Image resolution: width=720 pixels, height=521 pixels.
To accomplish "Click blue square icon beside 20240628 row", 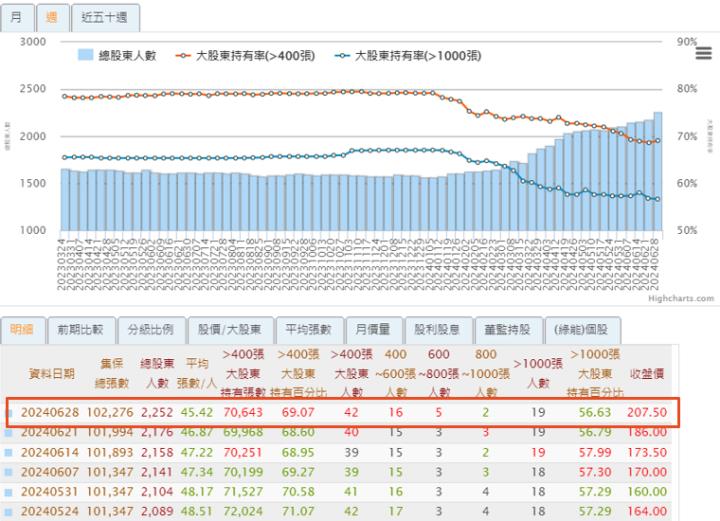I will (x=10, y=412).
